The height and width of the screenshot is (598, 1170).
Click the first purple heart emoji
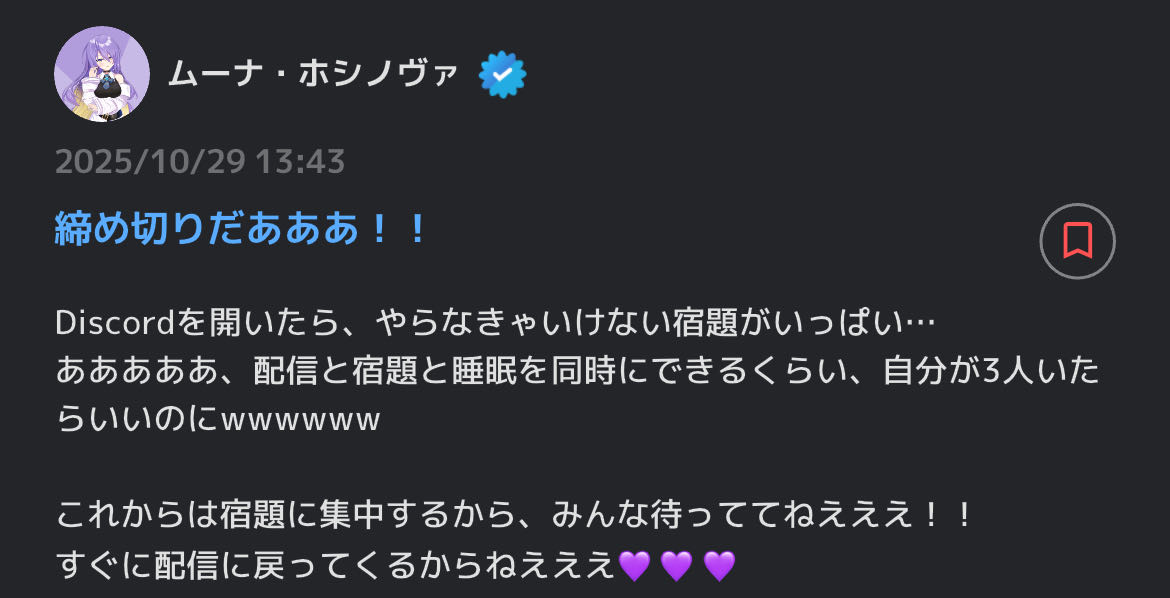[634, 565]
